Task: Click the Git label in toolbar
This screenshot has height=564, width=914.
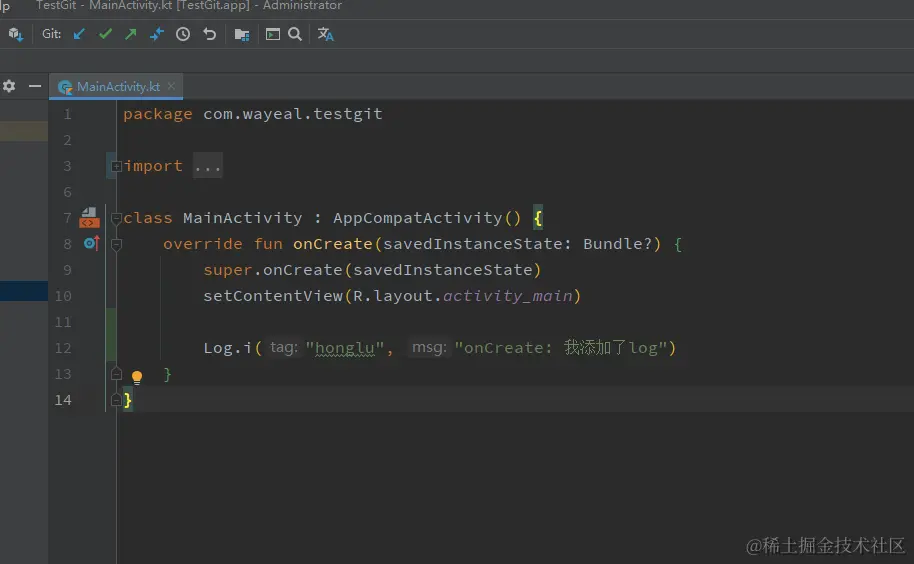Action: [x=52, y=34]
